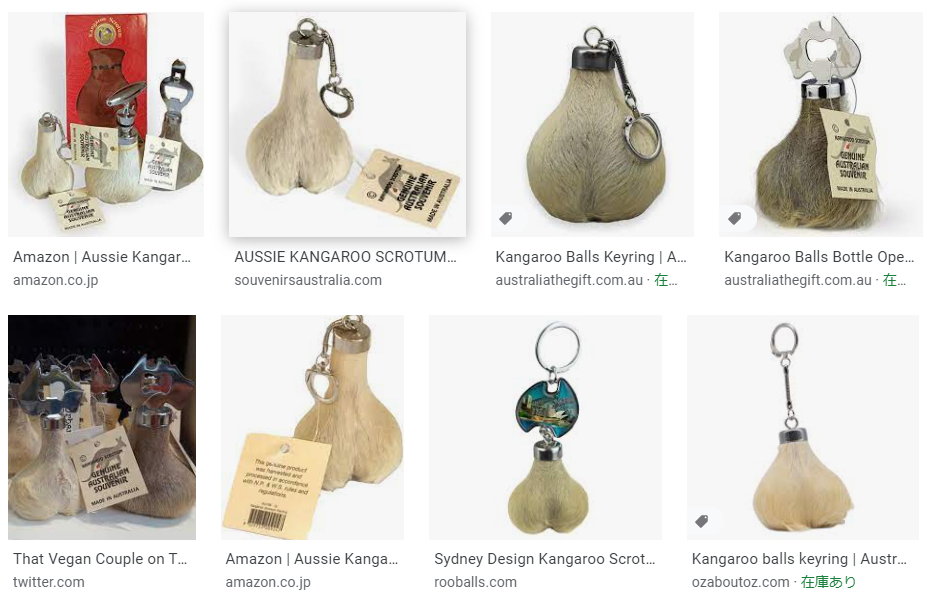Click the souvenirsaustralia.com source link
This screenshot has height=607, width=936.
[x=307, y=280]
